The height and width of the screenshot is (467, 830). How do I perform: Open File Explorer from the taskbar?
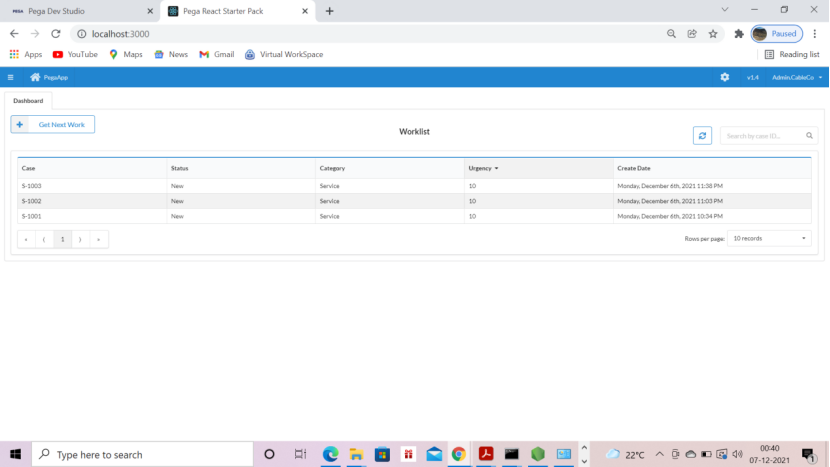coord(356,454)
